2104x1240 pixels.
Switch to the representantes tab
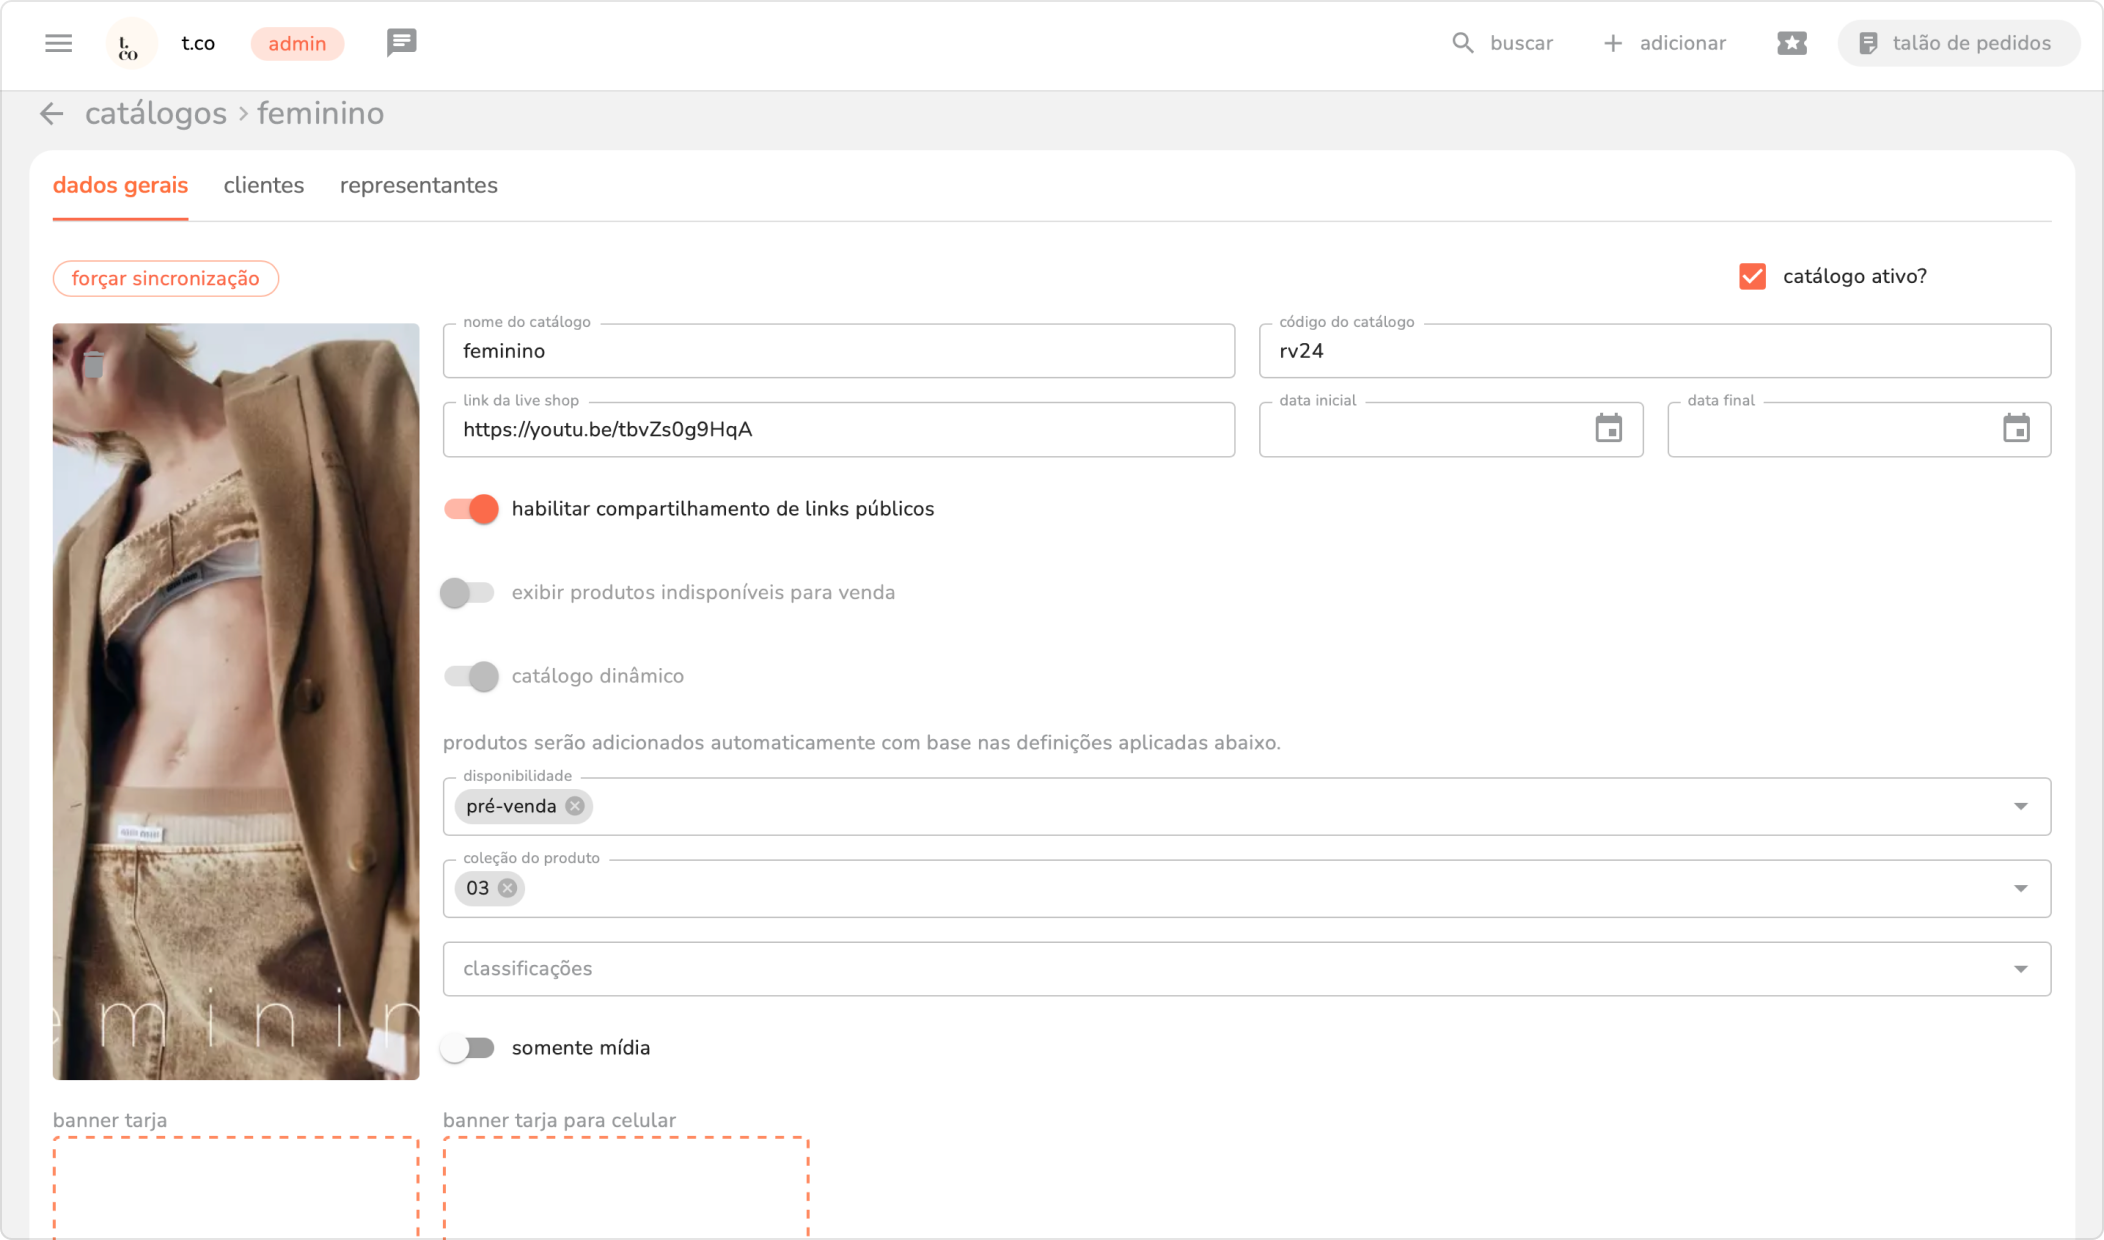(418, 186)
